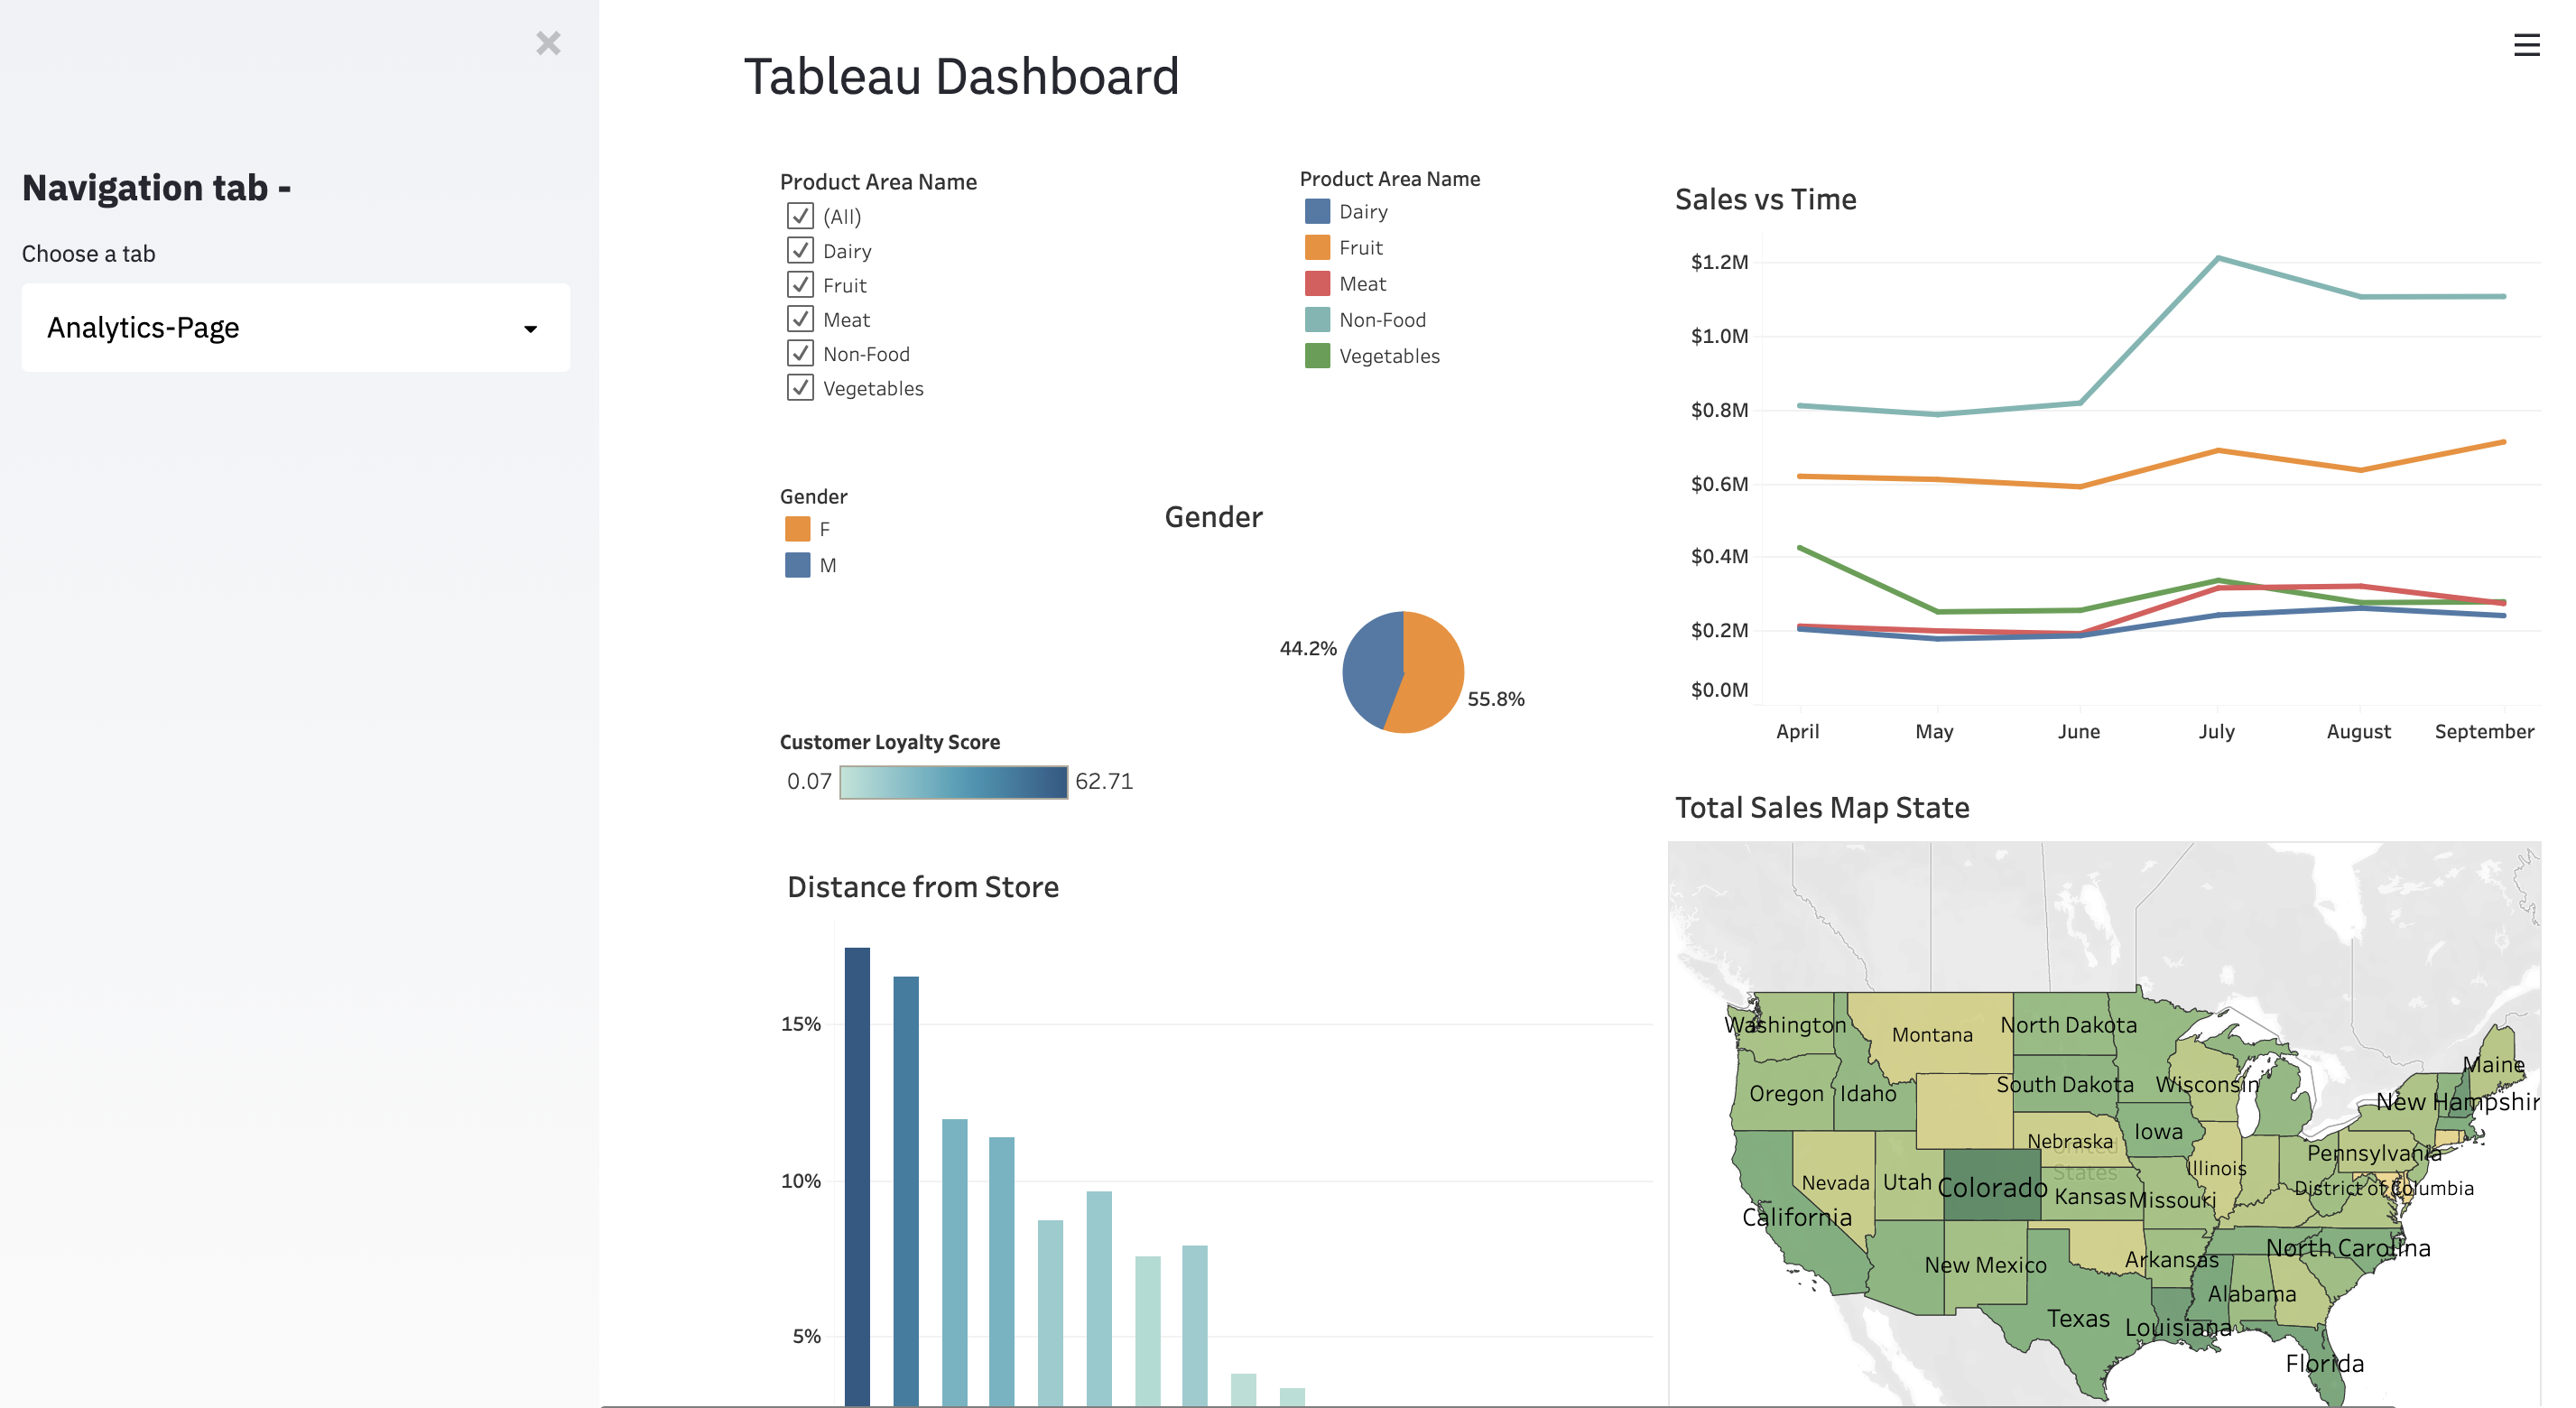Image resolution: width=2576 pixels, height=1408 pixels.
Task: Toggle the Vegetables filter checkbox
Action: click(x=800, y=387)
